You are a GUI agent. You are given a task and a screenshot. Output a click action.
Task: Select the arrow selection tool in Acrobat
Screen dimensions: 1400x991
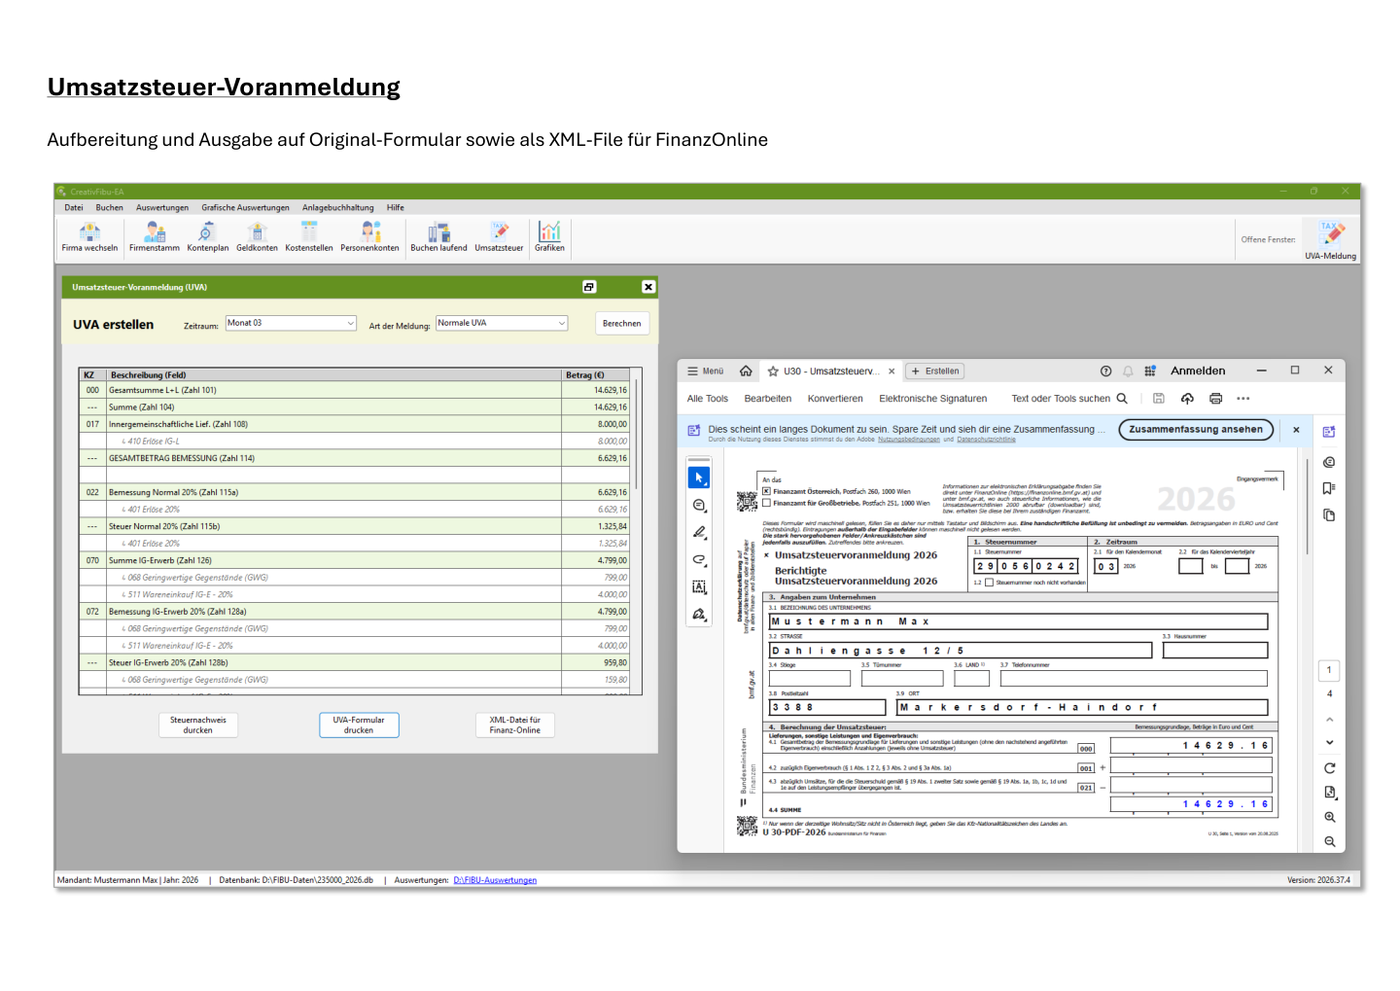(x=699, y=478)
